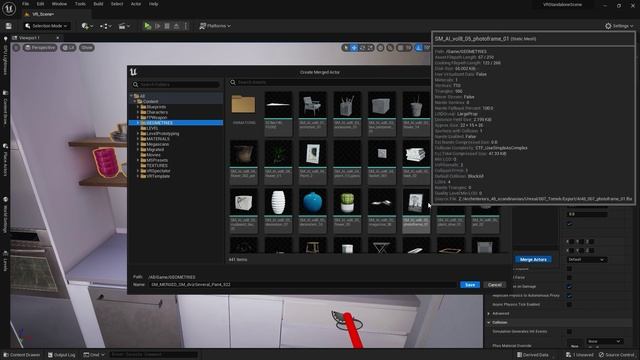Expand the Advanced section

(489, 313)
